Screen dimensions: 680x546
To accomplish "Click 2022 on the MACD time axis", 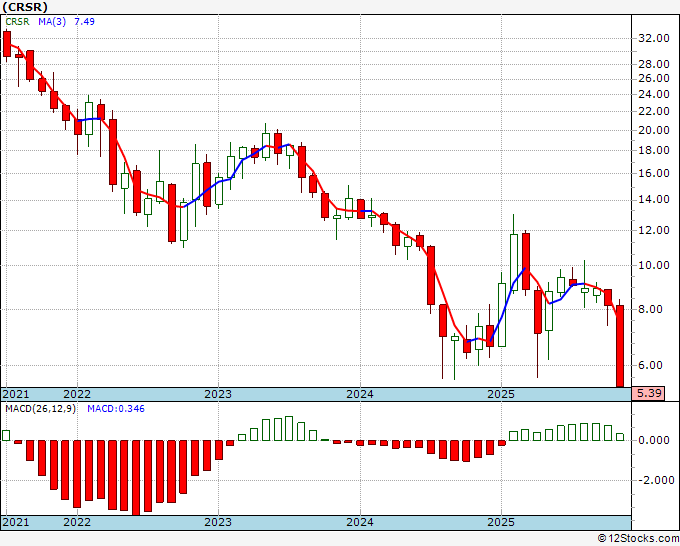I will pyautogui.click(x=77, y=522).
